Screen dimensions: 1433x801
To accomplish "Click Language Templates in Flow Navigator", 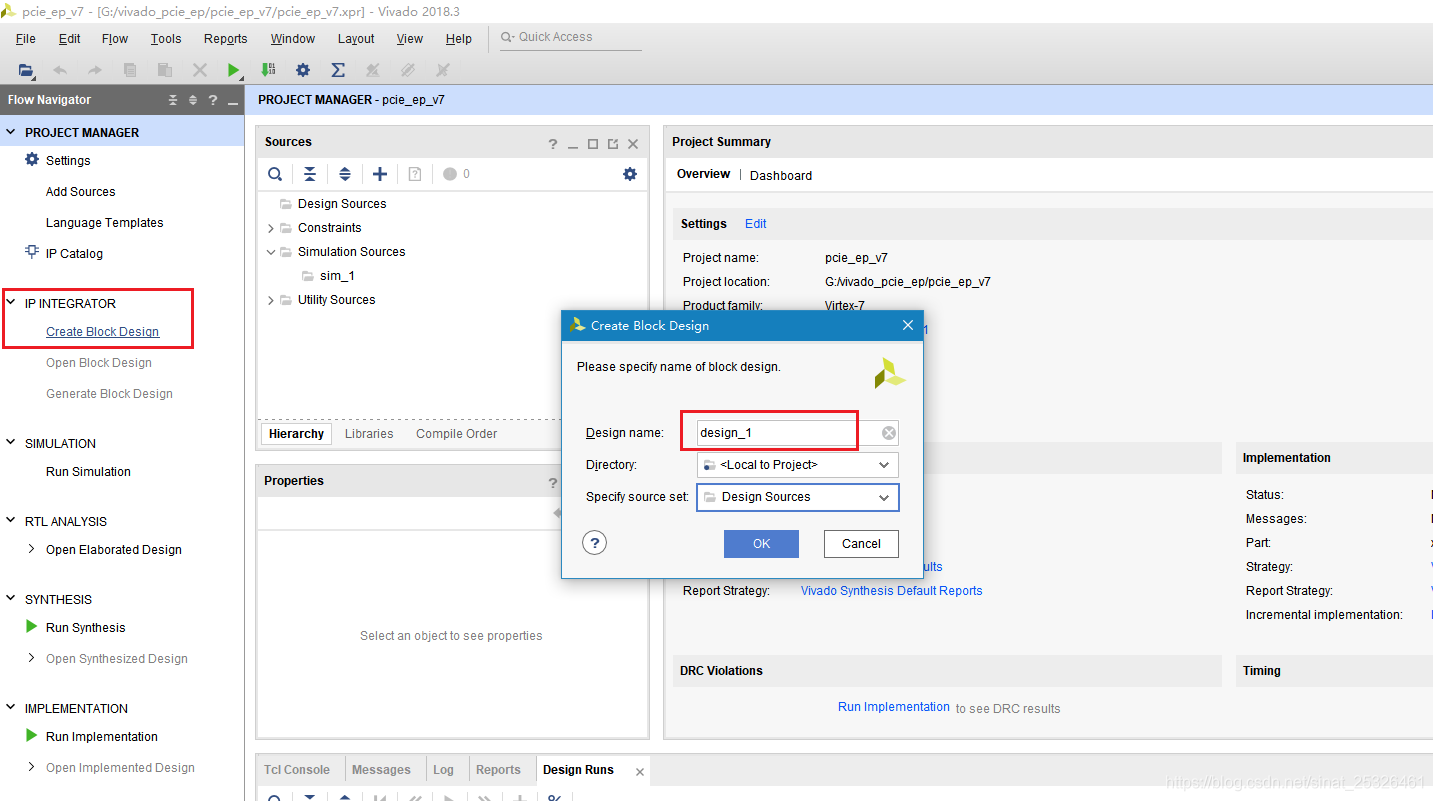I will [x=105, y=223].
